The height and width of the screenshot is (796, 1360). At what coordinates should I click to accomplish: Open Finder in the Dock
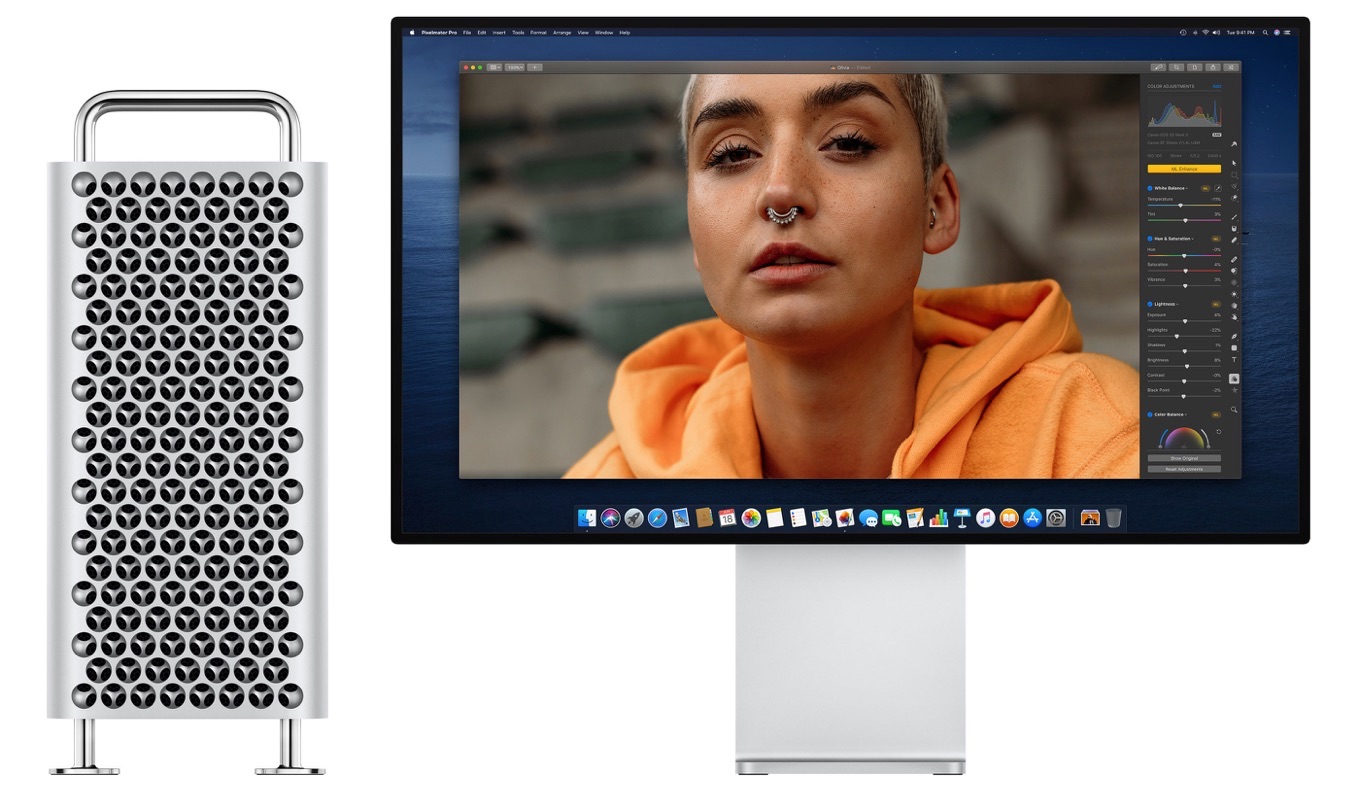(x=587, y=518)
